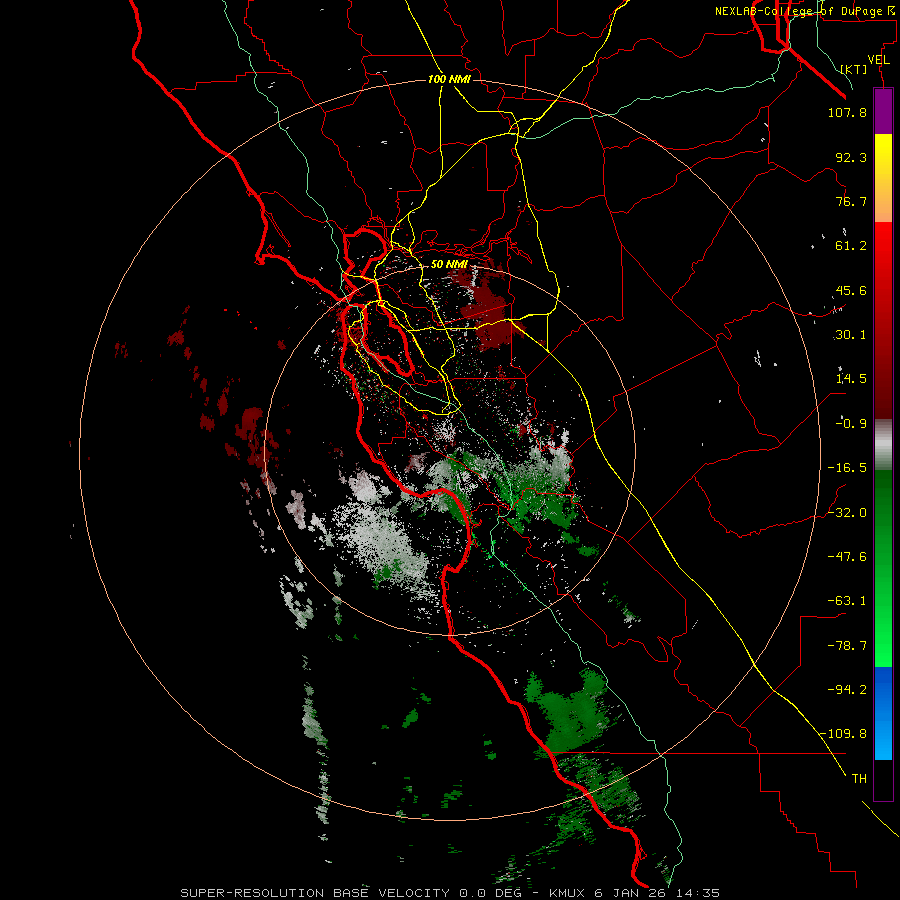Click the '6 JAN 26' date text
Viewport: 900px width, 900px height.
[x=633, y=893]
